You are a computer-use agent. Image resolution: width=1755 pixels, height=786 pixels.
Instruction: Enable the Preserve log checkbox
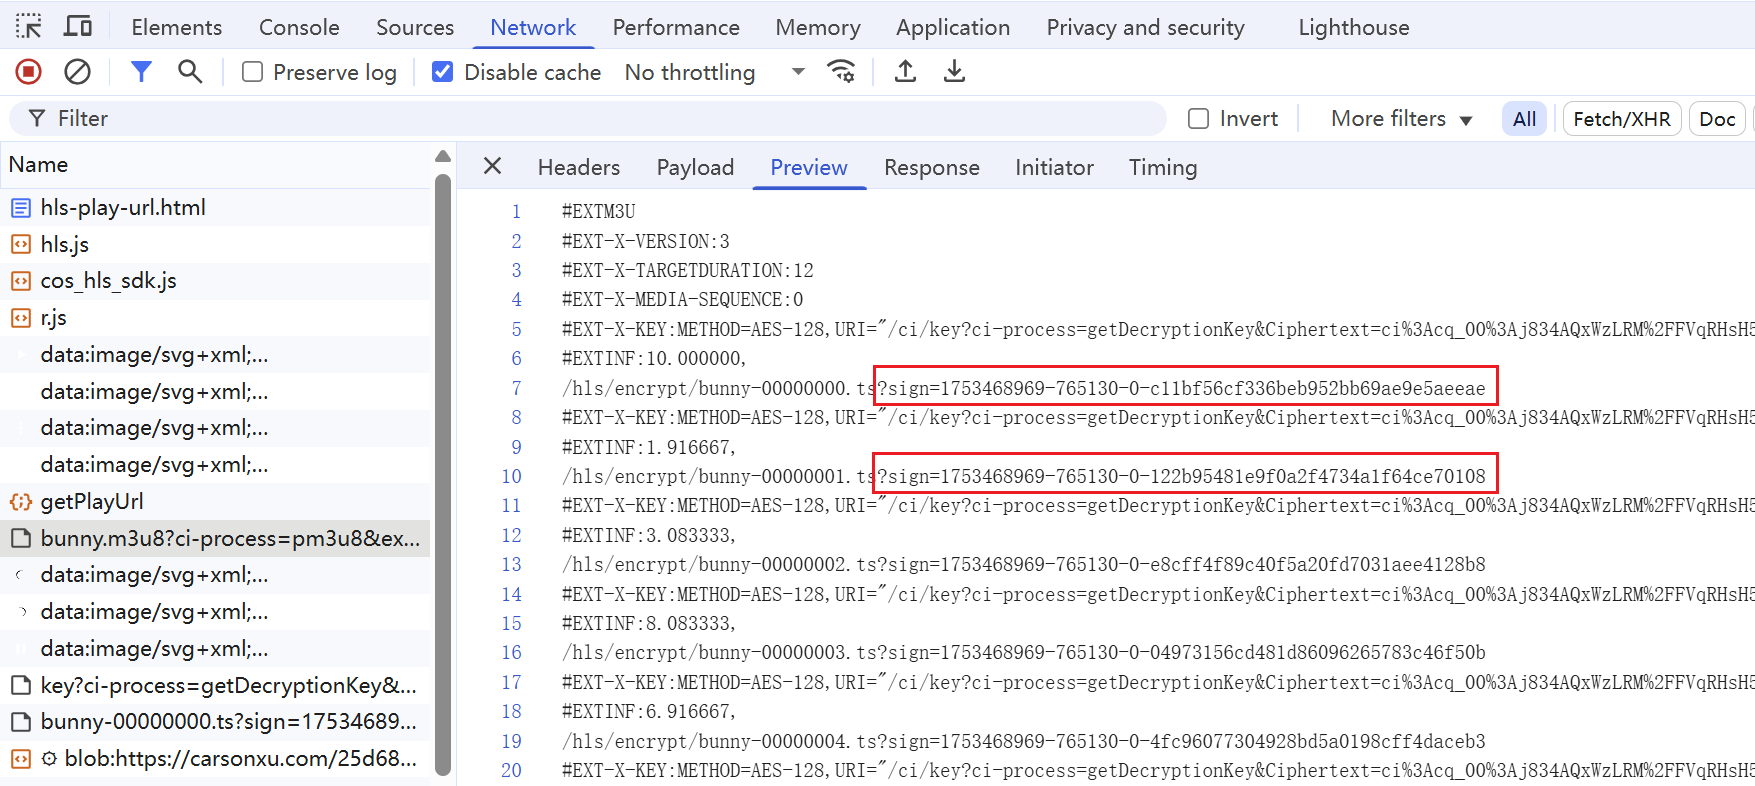pos(253,72)
